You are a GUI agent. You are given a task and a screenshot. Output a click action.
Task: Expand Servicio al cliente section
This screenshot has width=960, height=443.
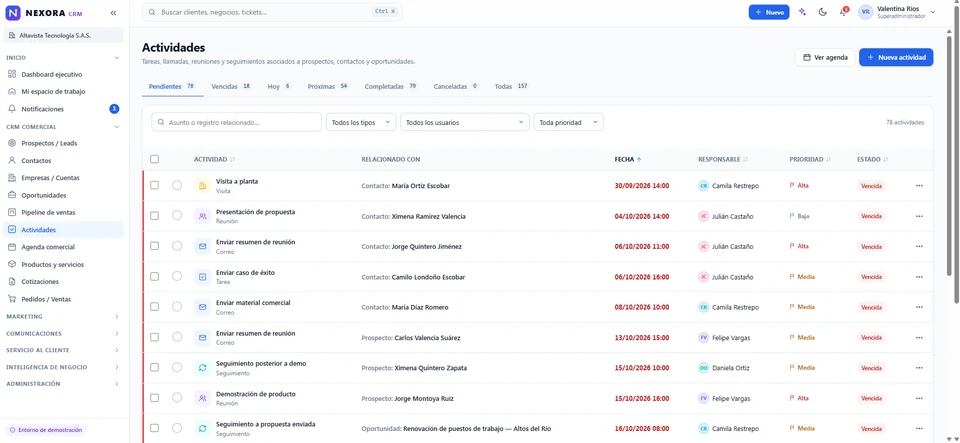coord(62,350)
